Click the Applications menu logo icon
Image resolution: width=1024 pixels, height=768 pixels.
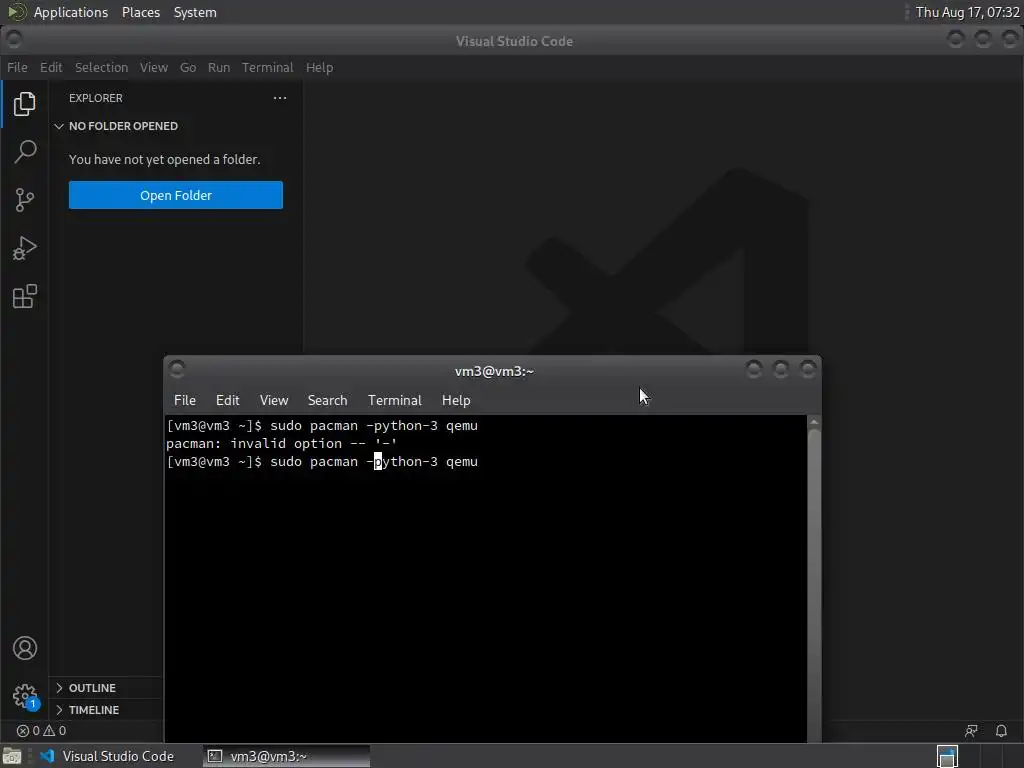click(16, 12)
